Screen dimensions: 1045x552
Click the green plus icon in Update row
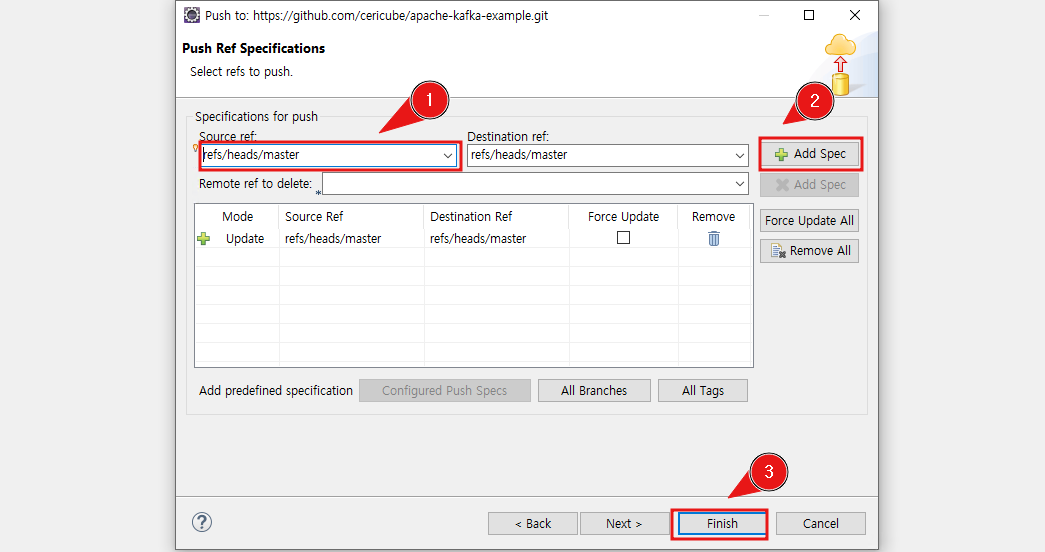tap(204, 239)
